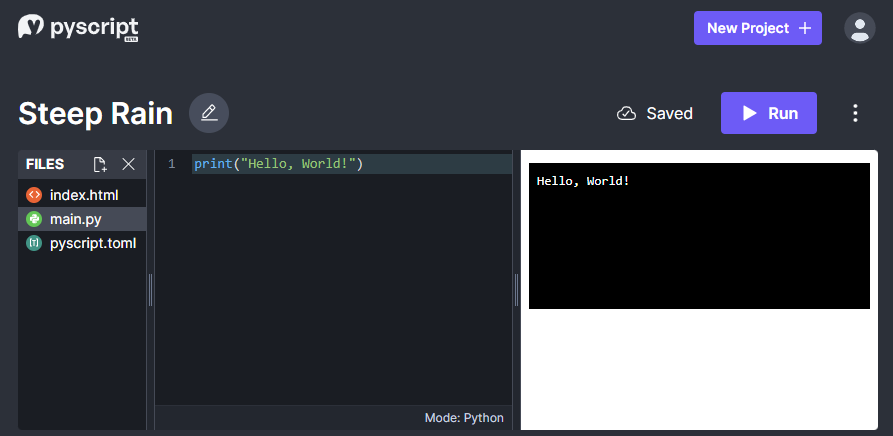Run the project
This screenshot has height=436, width=893.
[x=769, y=113]
